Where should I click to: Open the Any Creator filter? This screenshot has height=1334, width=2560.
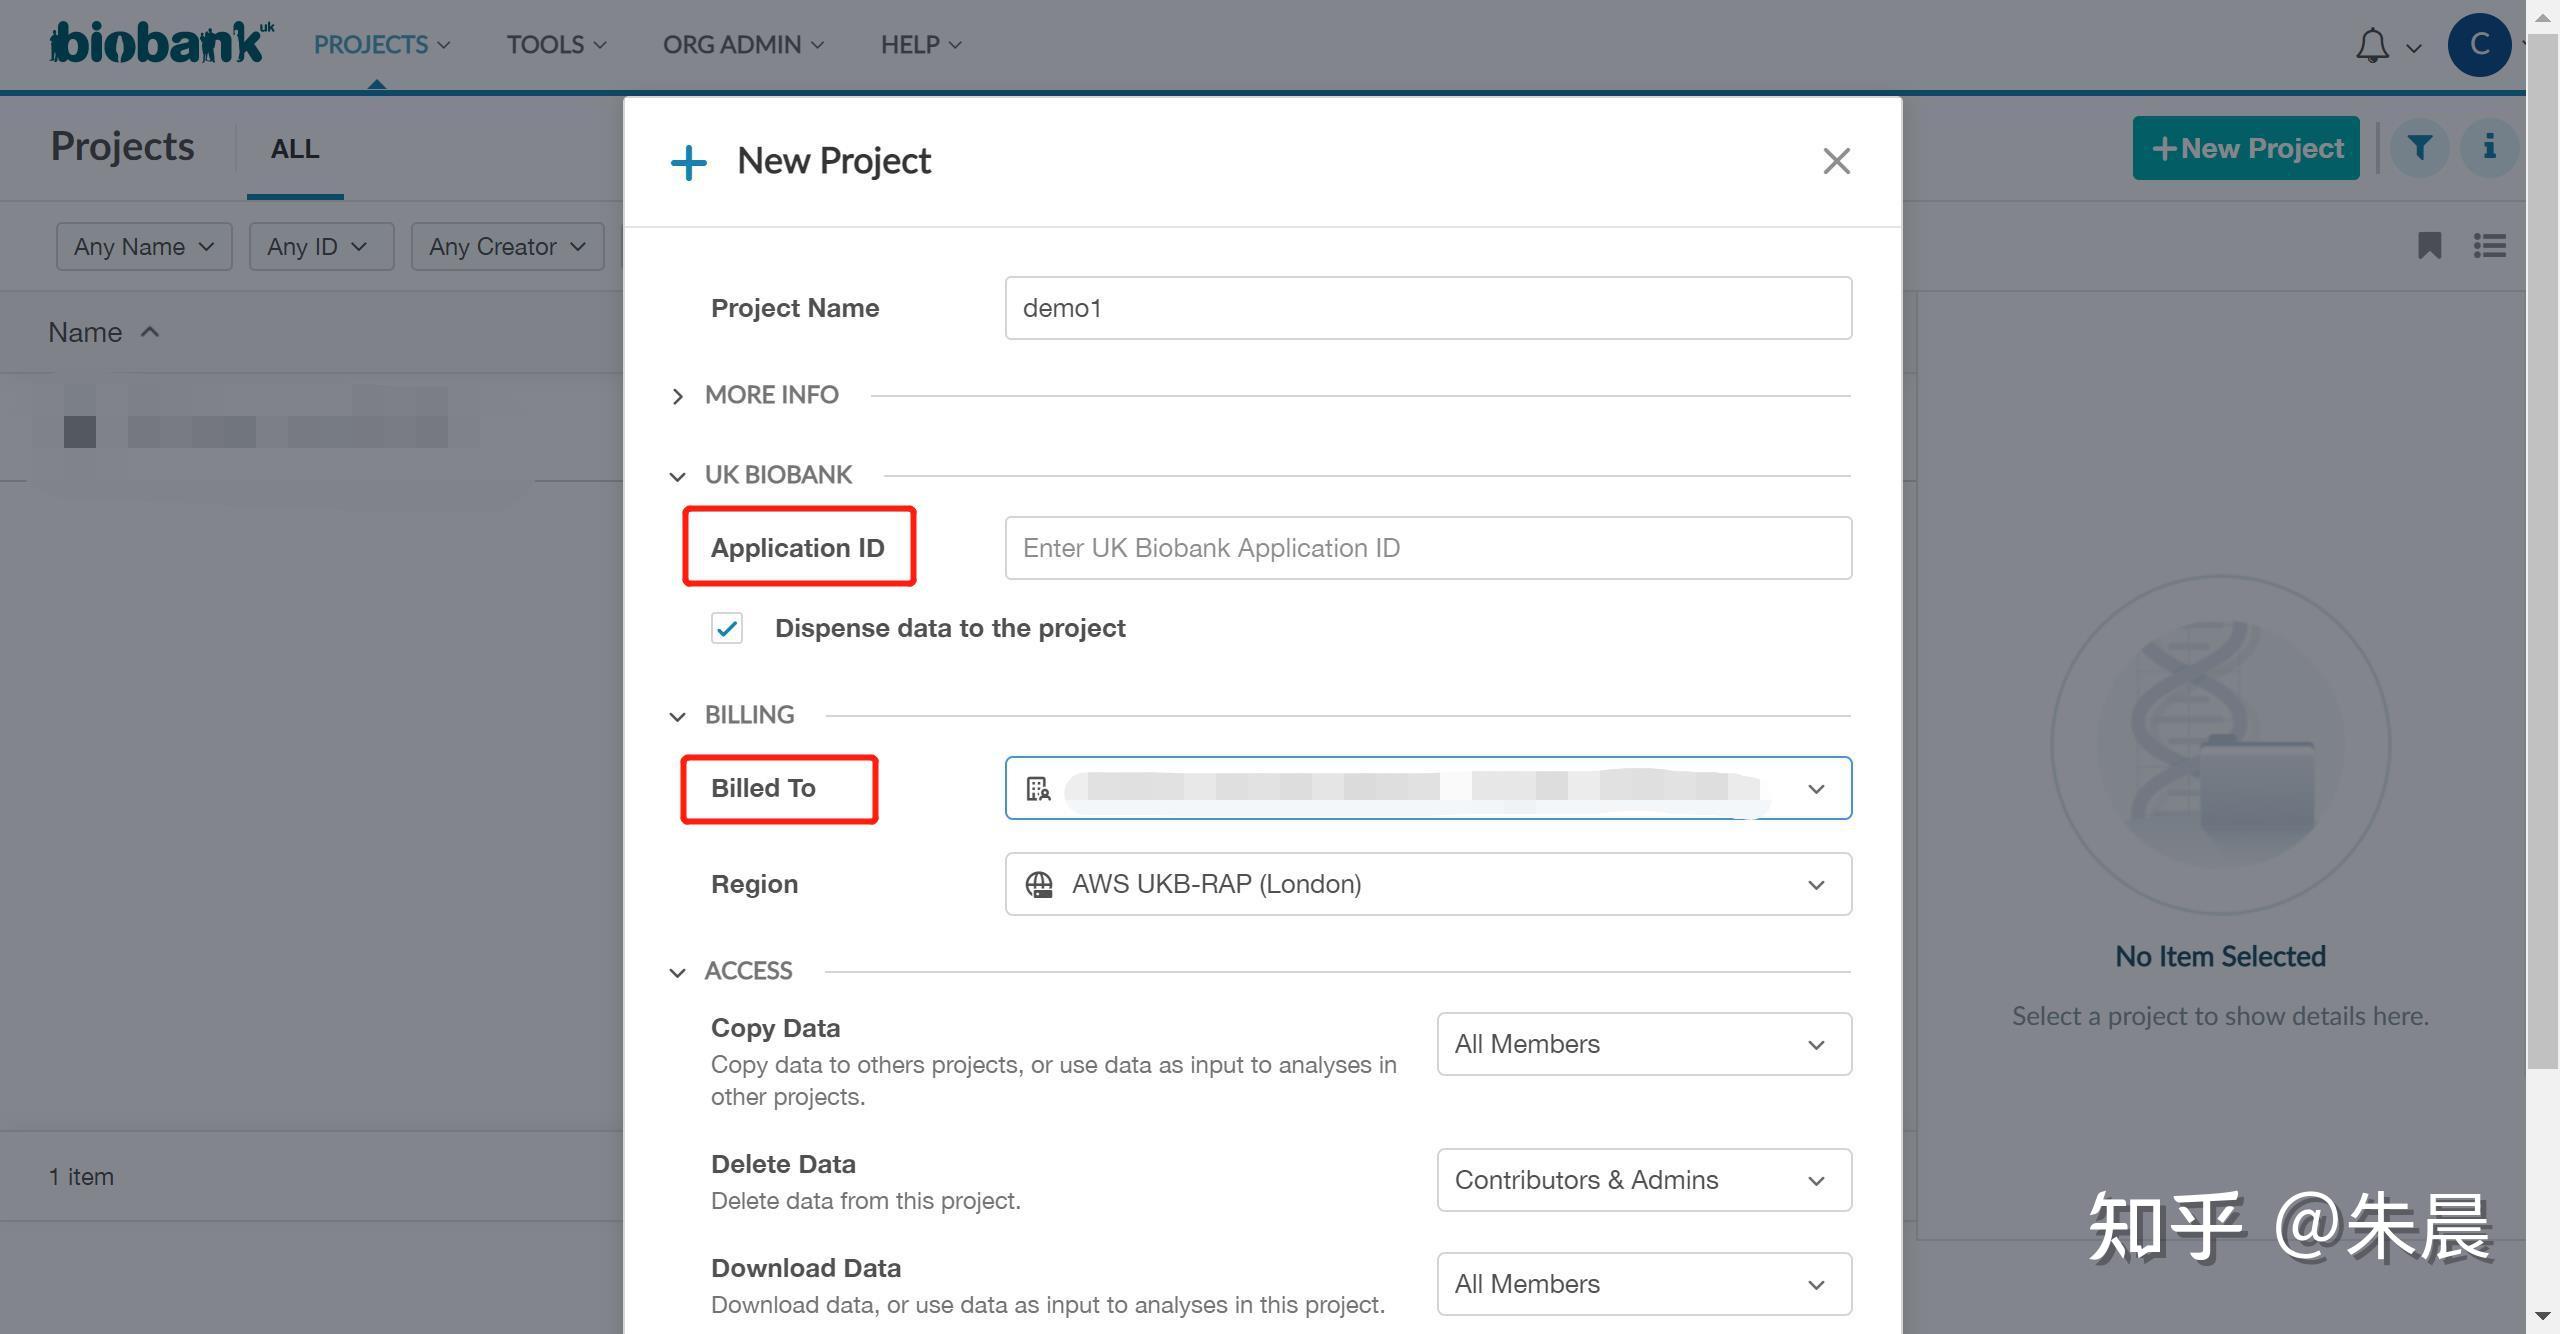507,246
